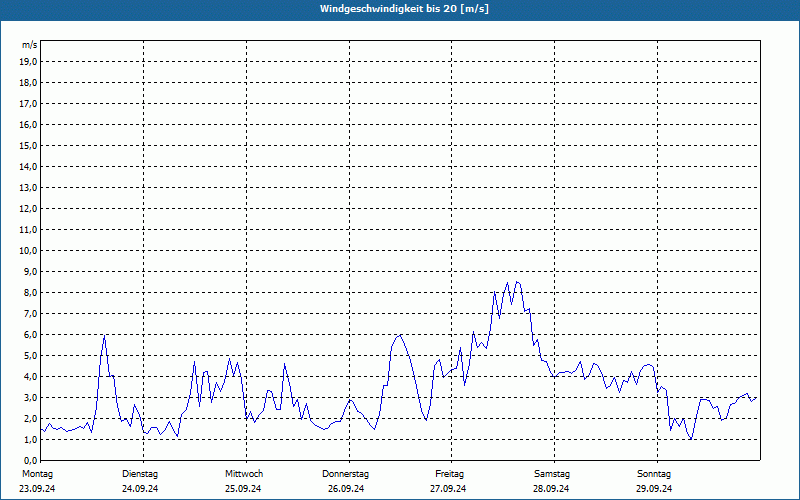Click the 'Montag' day label
The width and height of the screenshot is (800, 500).
[x=37, y=474]
